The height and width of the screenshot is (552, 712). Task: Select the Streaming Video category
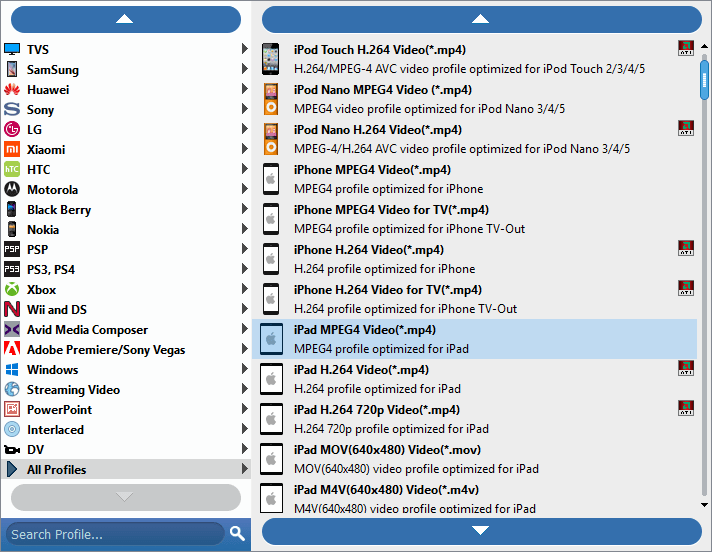click(126, 389)
